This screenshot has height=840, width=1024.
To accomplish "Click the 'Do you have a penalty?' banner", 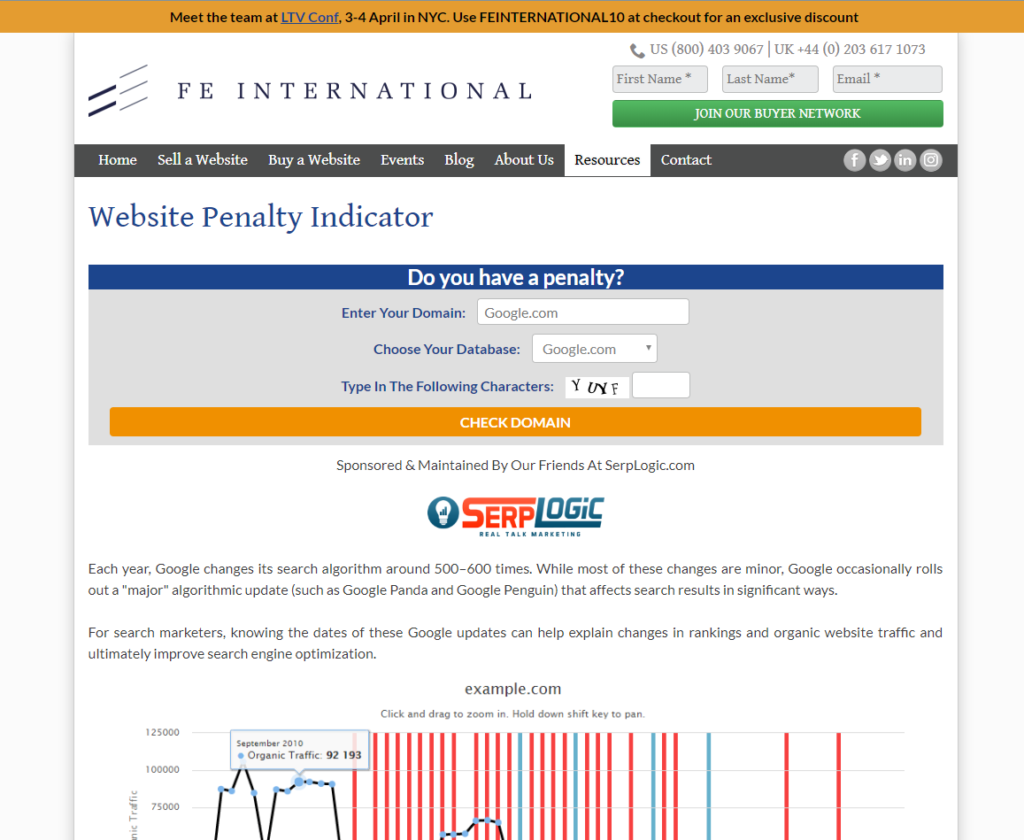I will tap(515, 277).
